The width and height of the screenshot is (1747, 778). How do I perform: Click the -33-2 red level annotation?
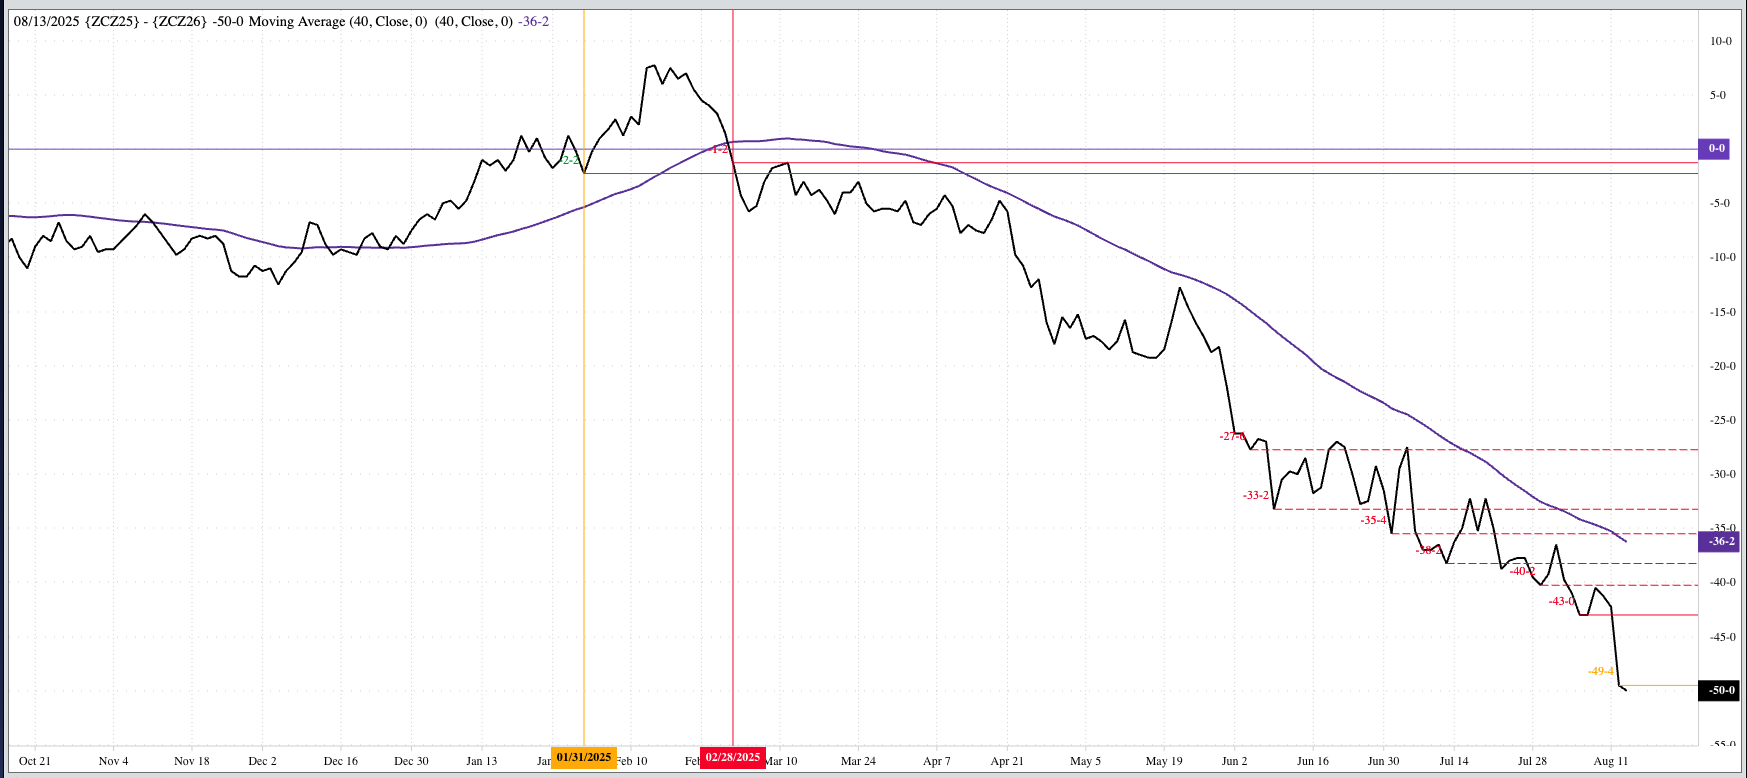(1256, 495)
